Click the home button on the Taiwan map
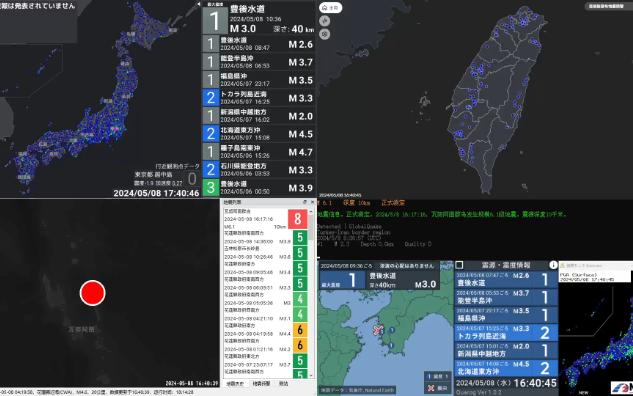This screenshot has height=396, width=633. click(x=330, y=8)
